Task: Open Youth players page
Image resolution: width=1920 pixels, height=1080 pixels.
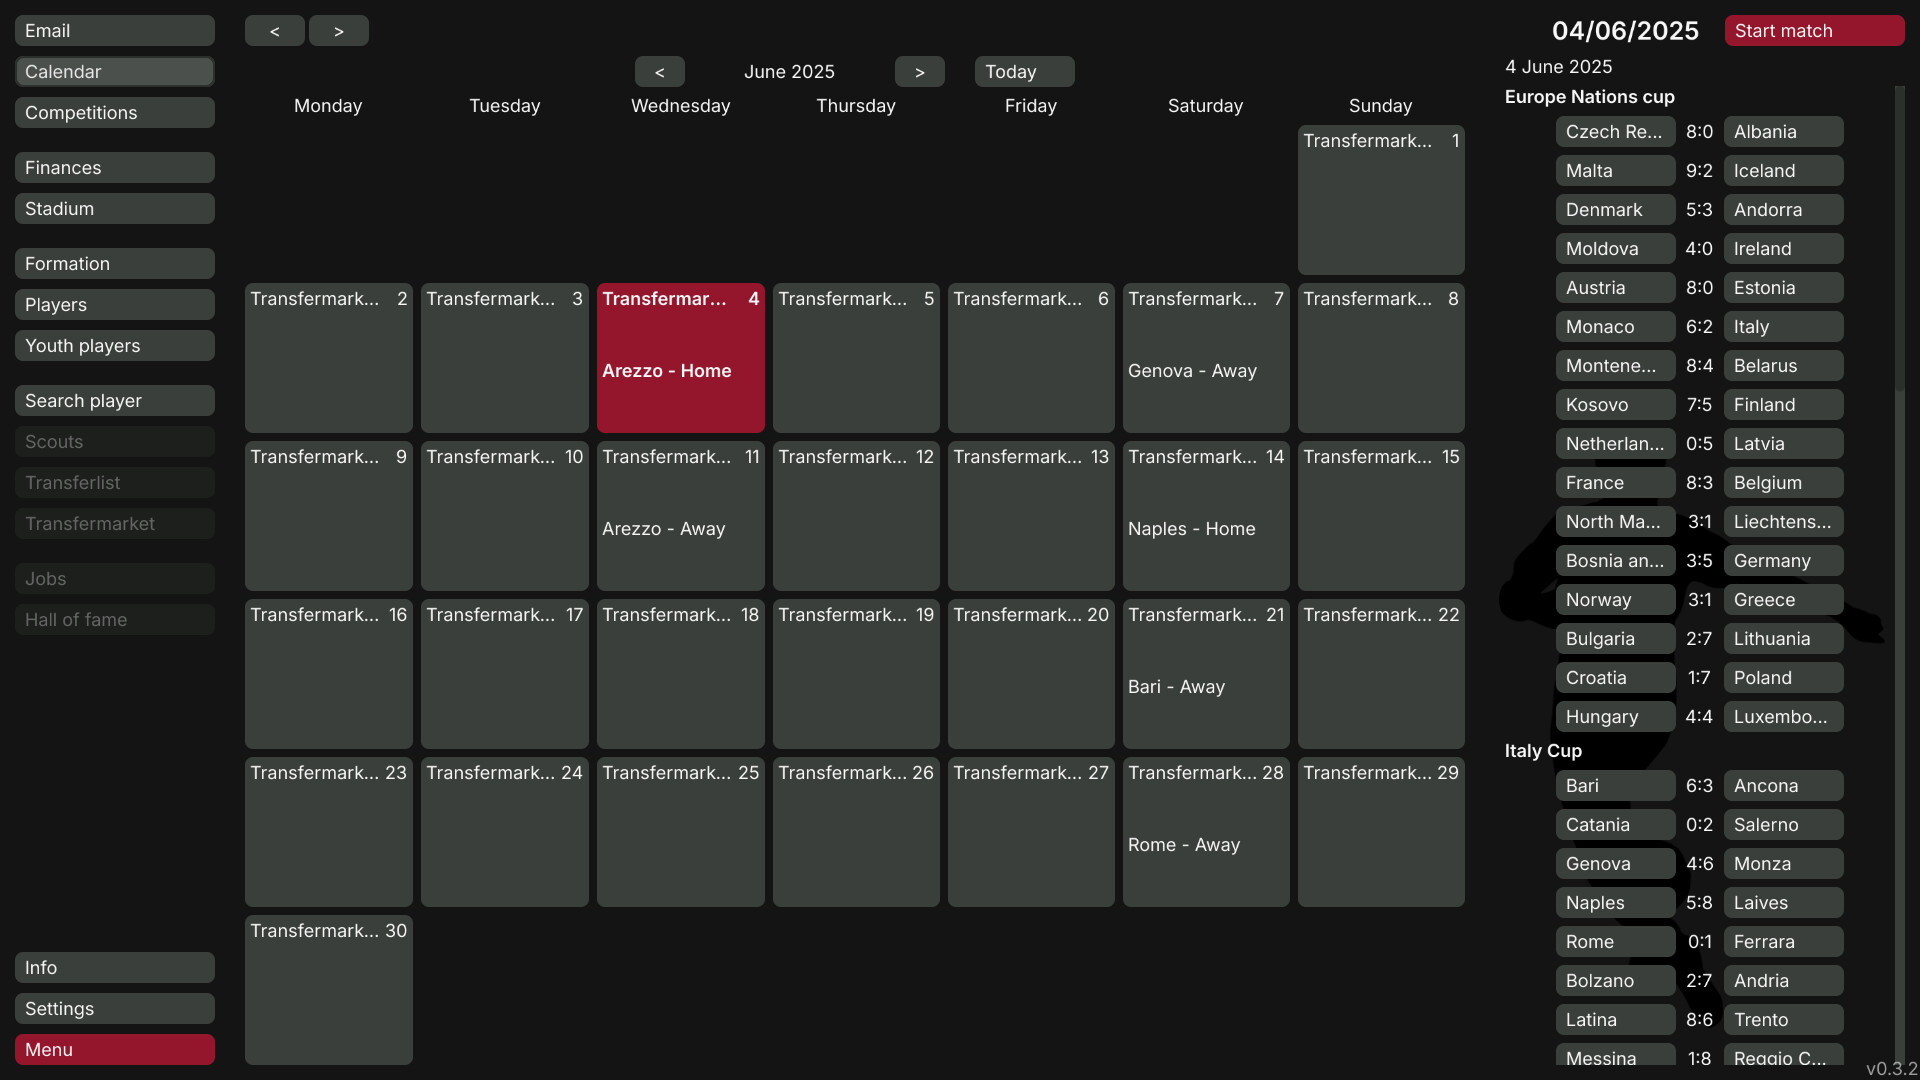Action: click(114, 346)
